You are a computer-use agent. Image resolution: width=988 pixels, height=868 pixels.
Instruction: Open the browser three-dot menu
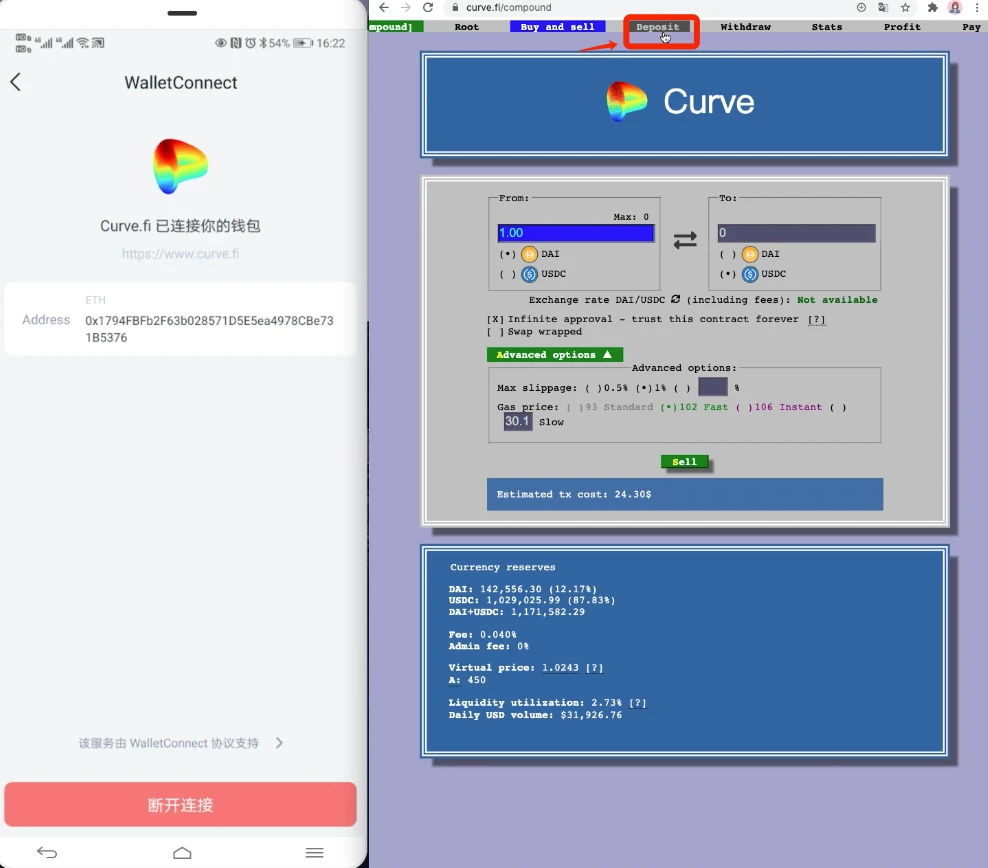977,8
